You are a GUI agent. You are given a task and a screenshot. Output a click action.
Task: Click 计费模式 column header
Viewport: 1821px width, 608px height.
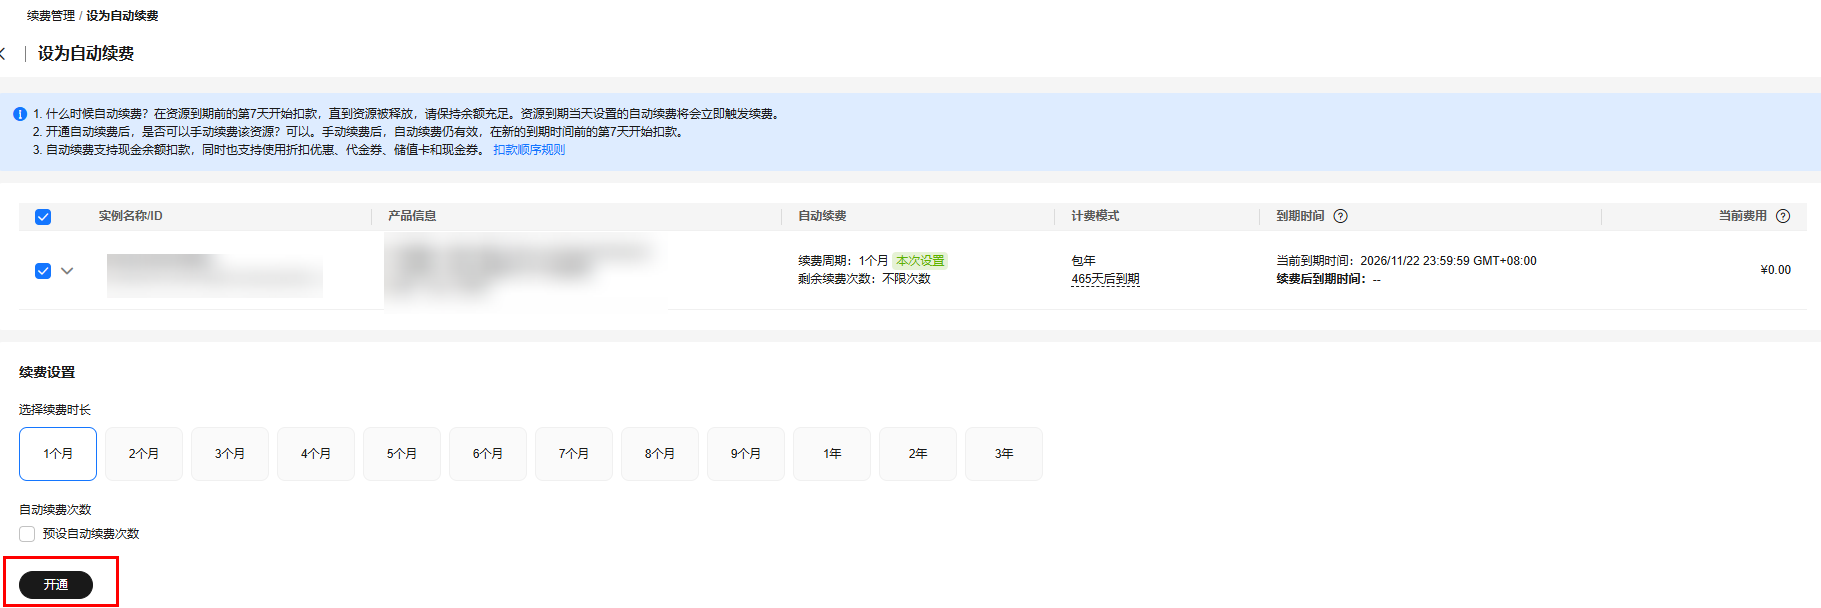(1095, 216)
